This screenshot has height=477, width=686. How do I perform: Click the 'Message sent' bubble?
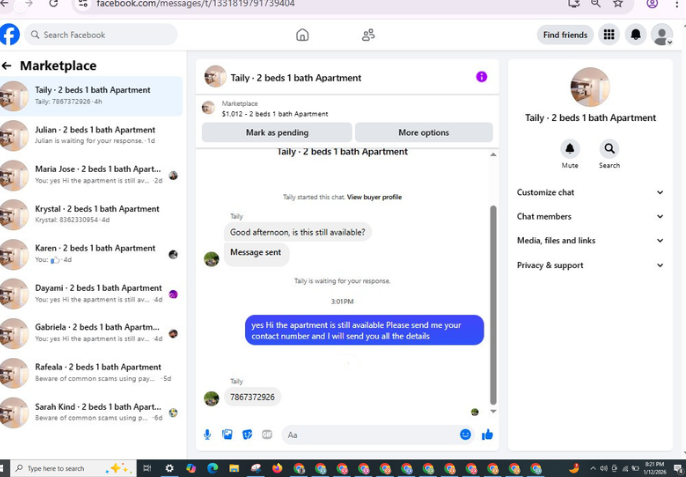tap(256, 253)
